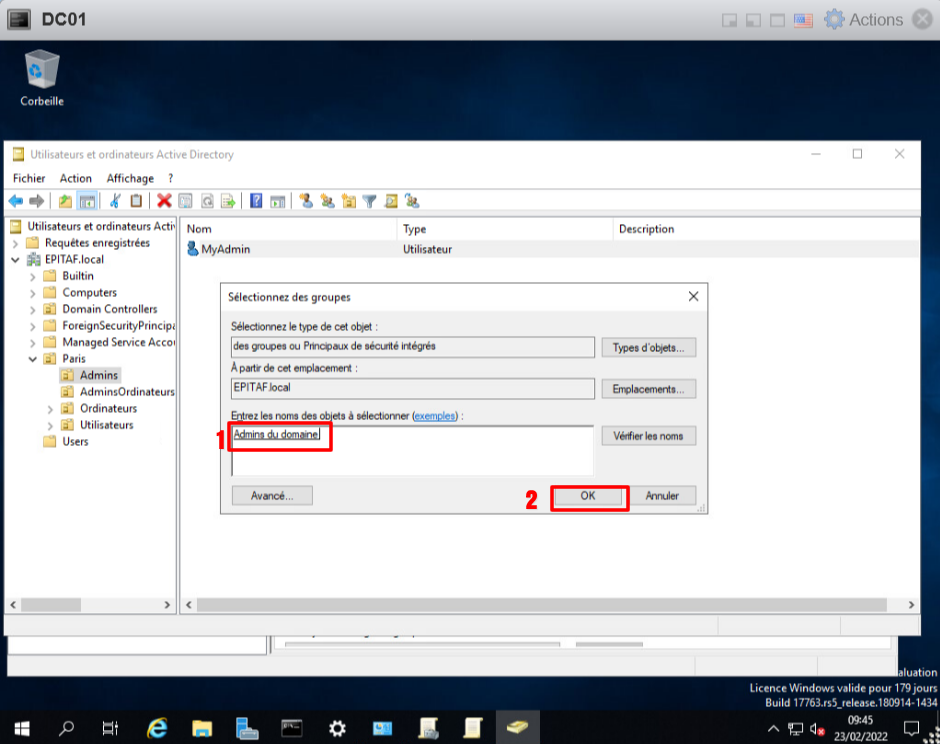Click the red Delete toolbar icon
Screen dimensions: 940x744
(164, 201)
